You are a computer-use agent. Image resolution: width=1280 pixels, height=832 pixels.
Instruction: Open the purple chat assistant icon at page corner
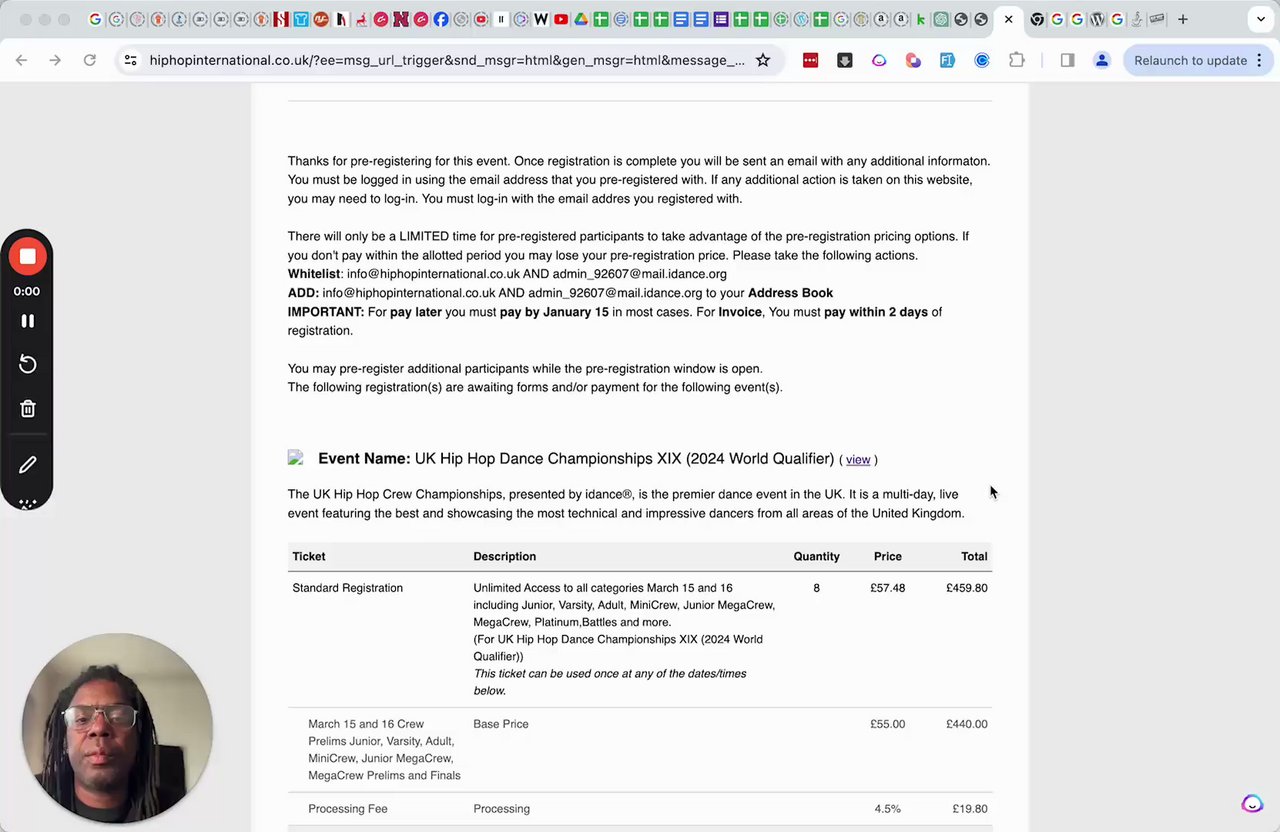1252,804
